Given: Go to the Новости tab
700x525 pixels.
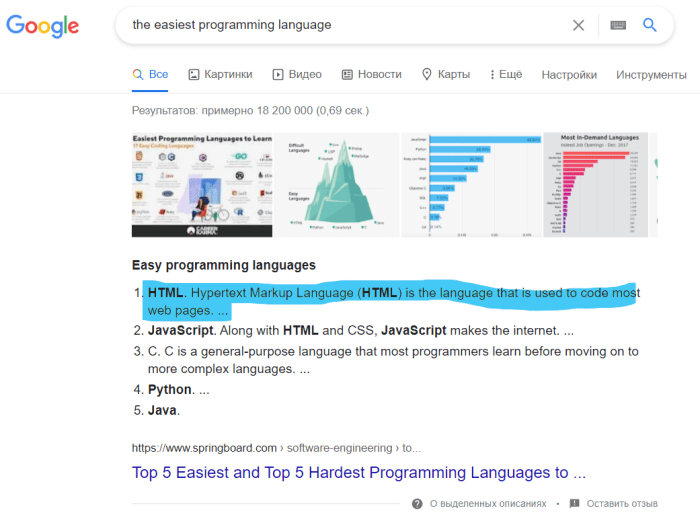Looking at the screenshot, I should [372, 75].
